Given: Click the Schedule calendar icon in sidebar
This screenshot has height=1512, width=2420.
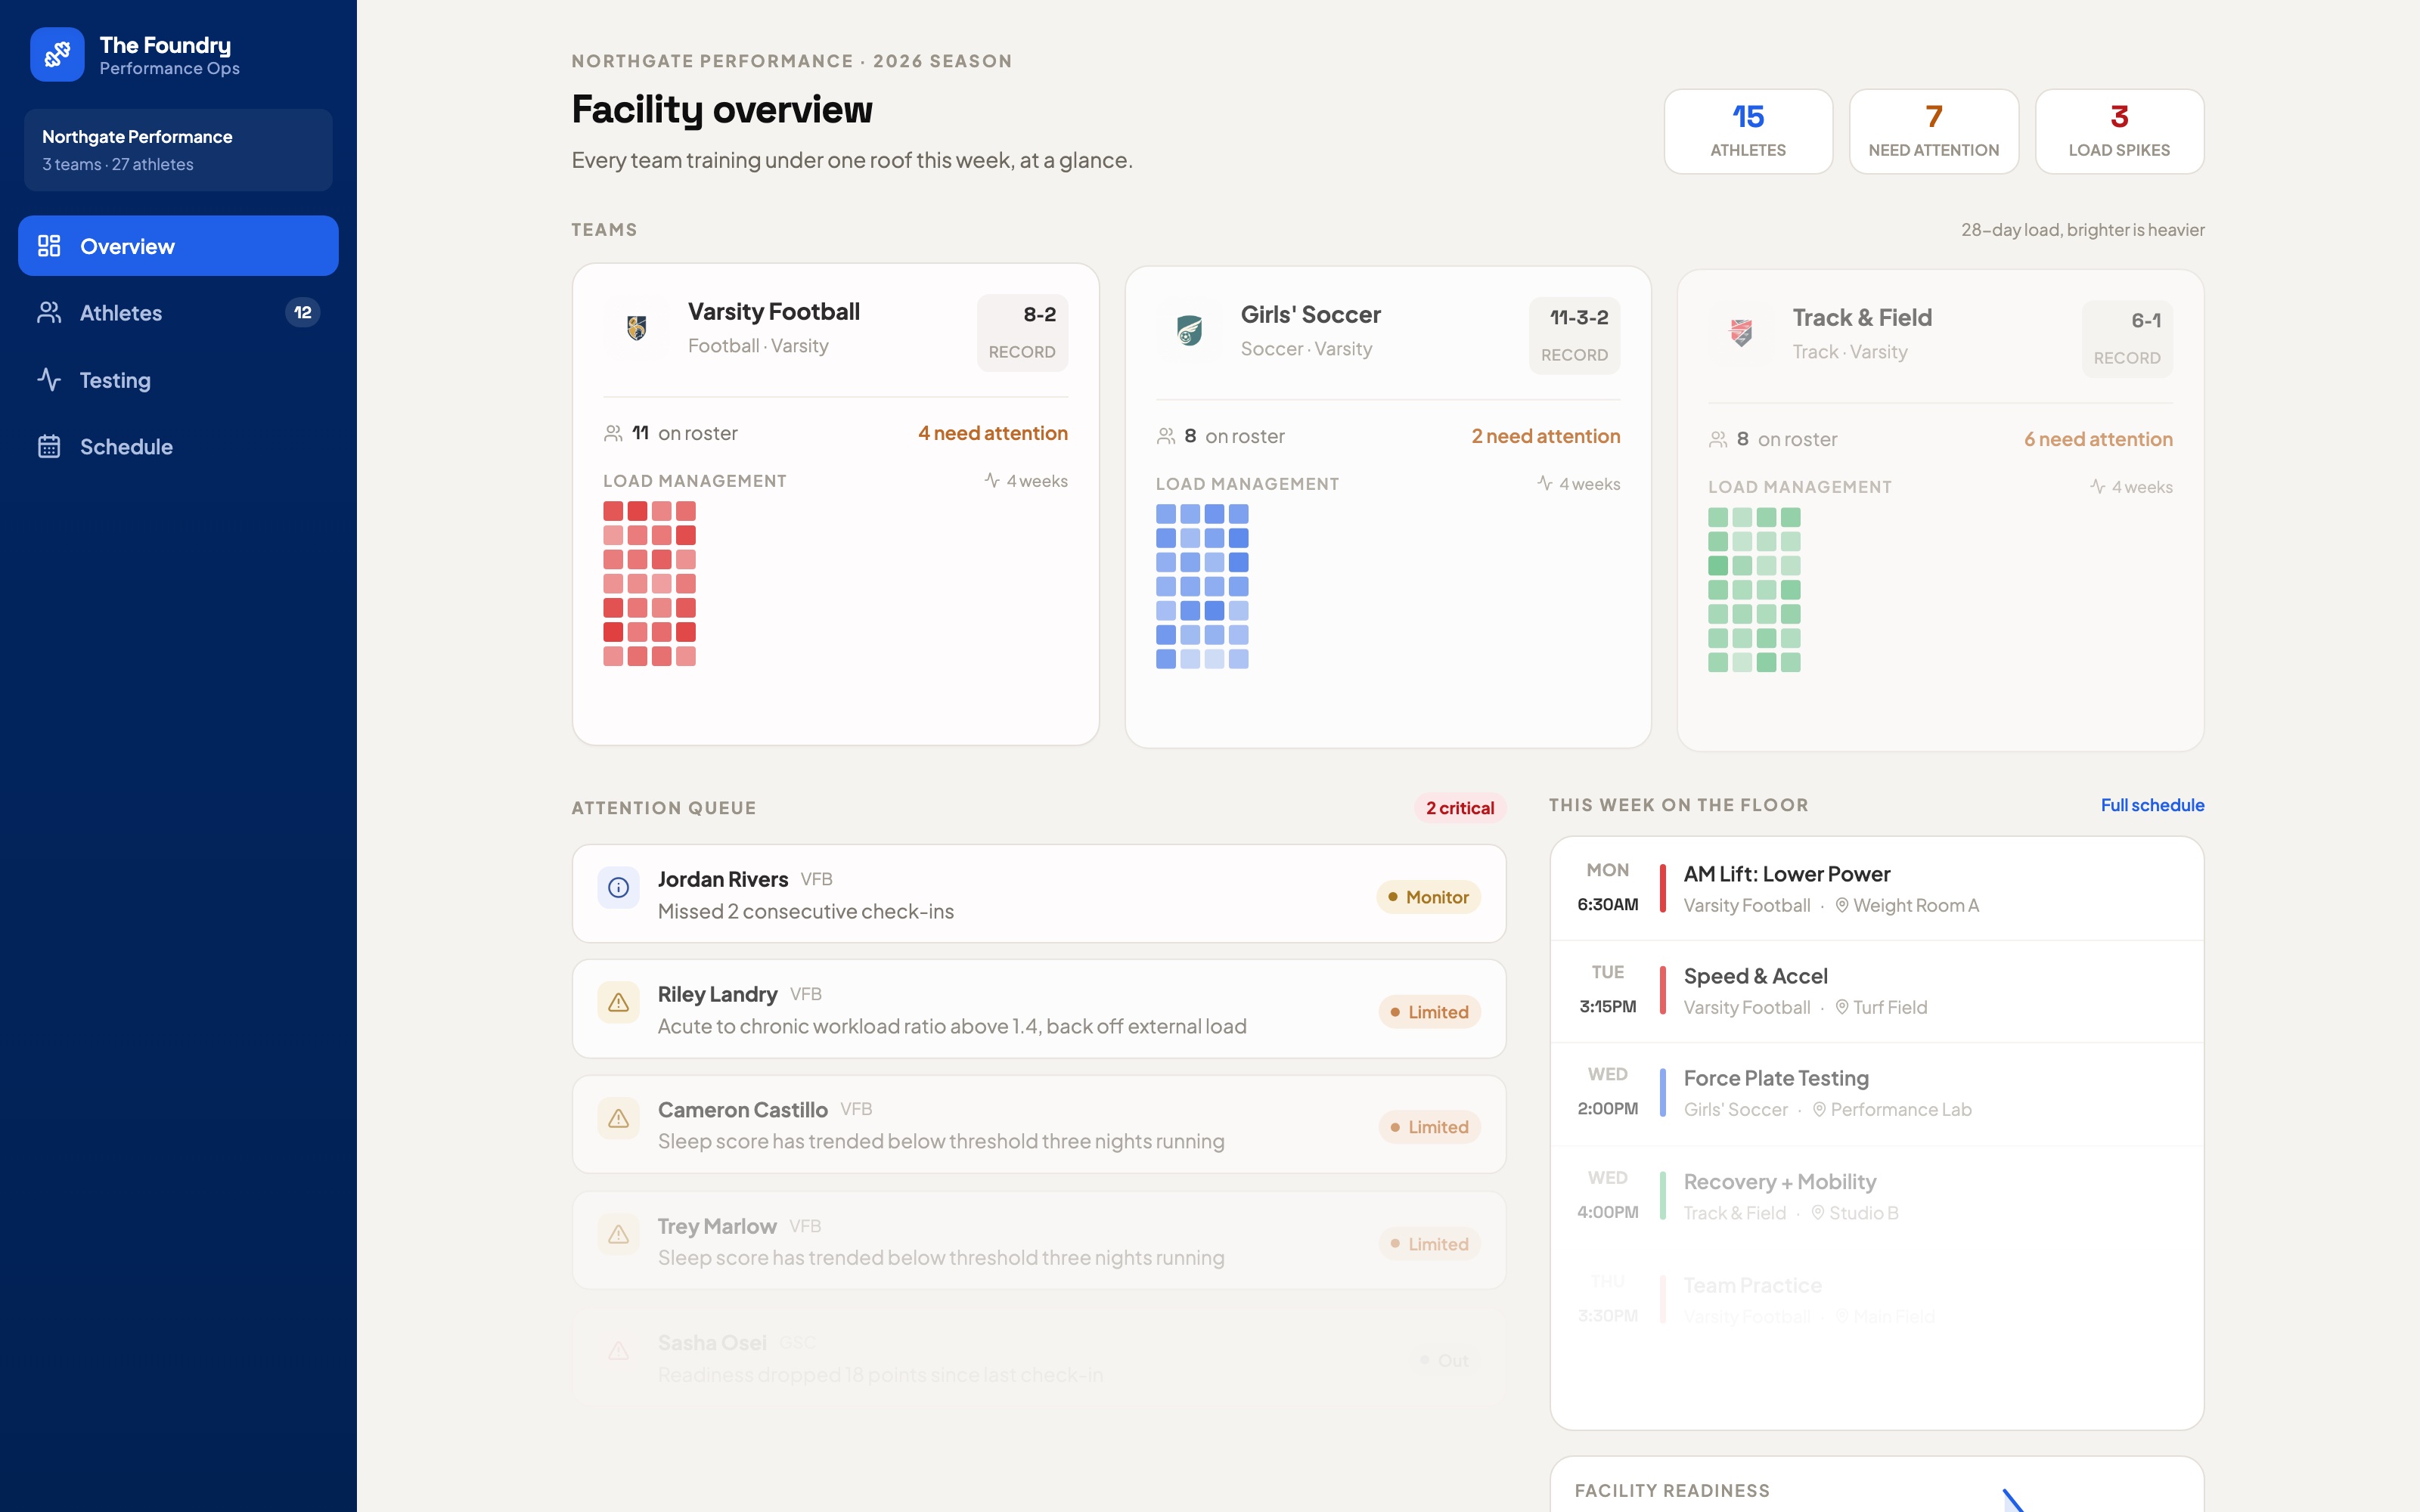Looking at the screenshot, I should click(x=49, y=447).
